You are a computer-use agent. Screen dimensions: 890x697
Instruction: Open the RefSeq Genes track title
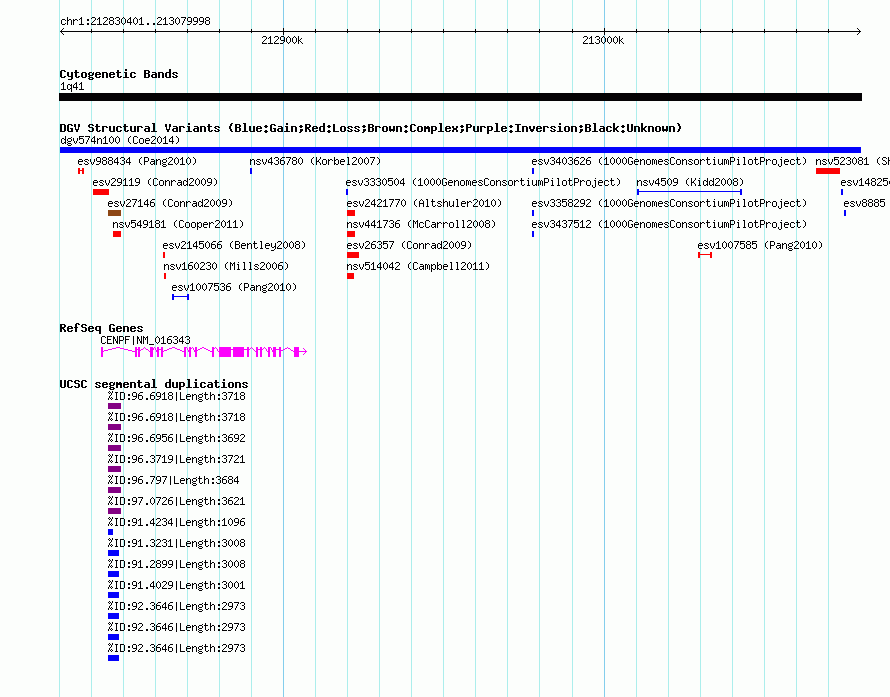101,328
